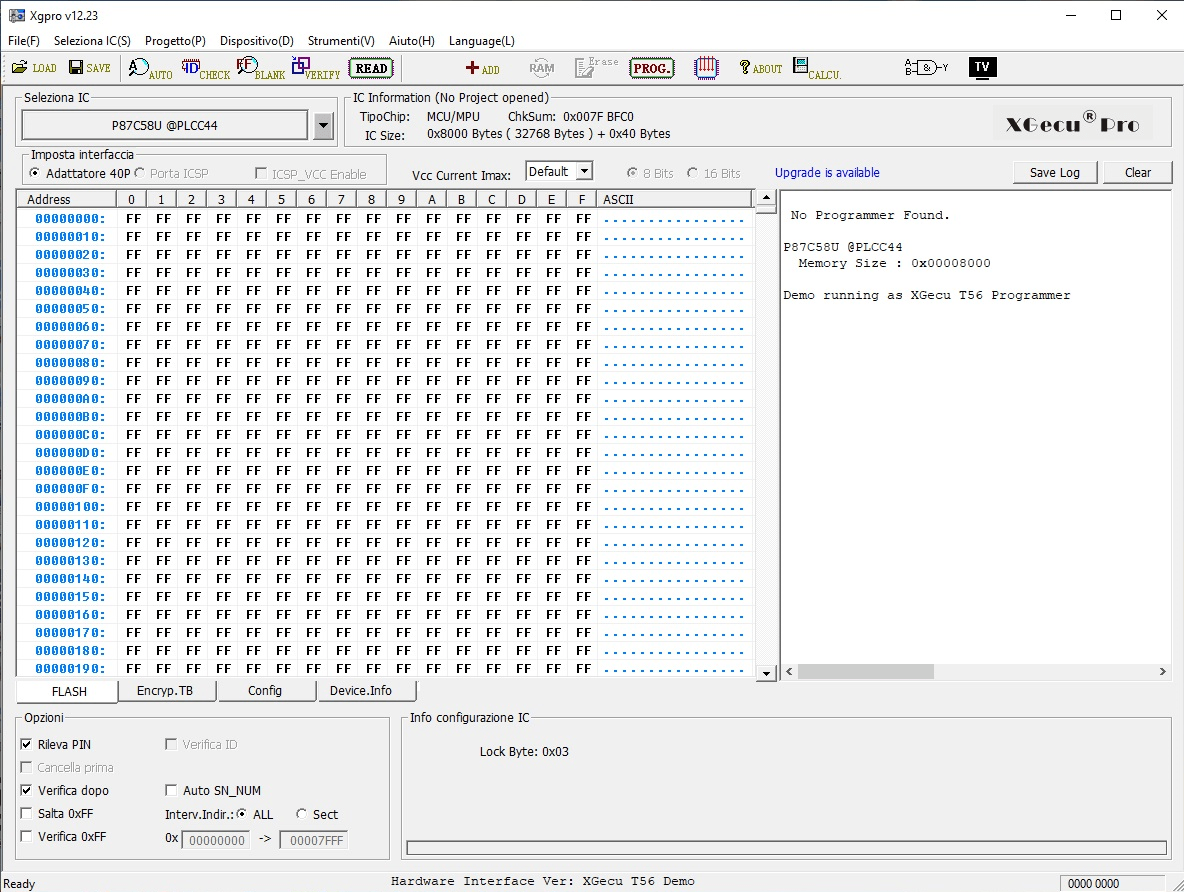Click log panel scroll left arrow
Screen dimensions: 1184x892
coord(790,671)
